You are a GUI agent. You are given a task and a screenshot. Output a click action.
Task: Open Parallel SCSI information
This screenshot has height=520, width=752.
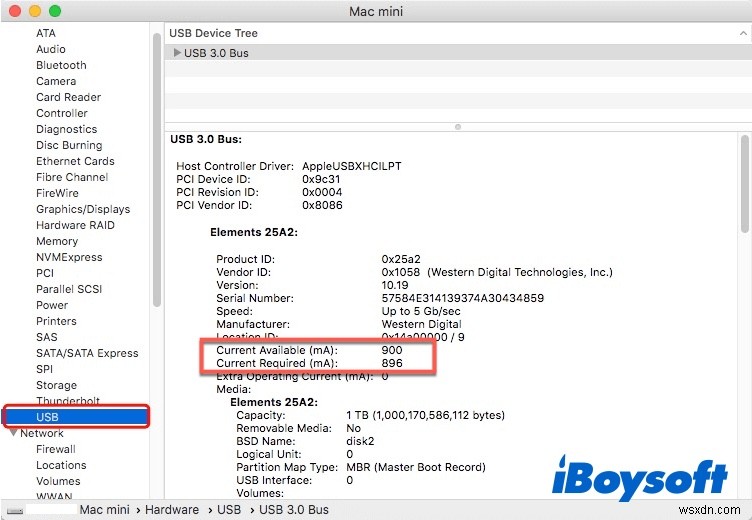point(69,289)
